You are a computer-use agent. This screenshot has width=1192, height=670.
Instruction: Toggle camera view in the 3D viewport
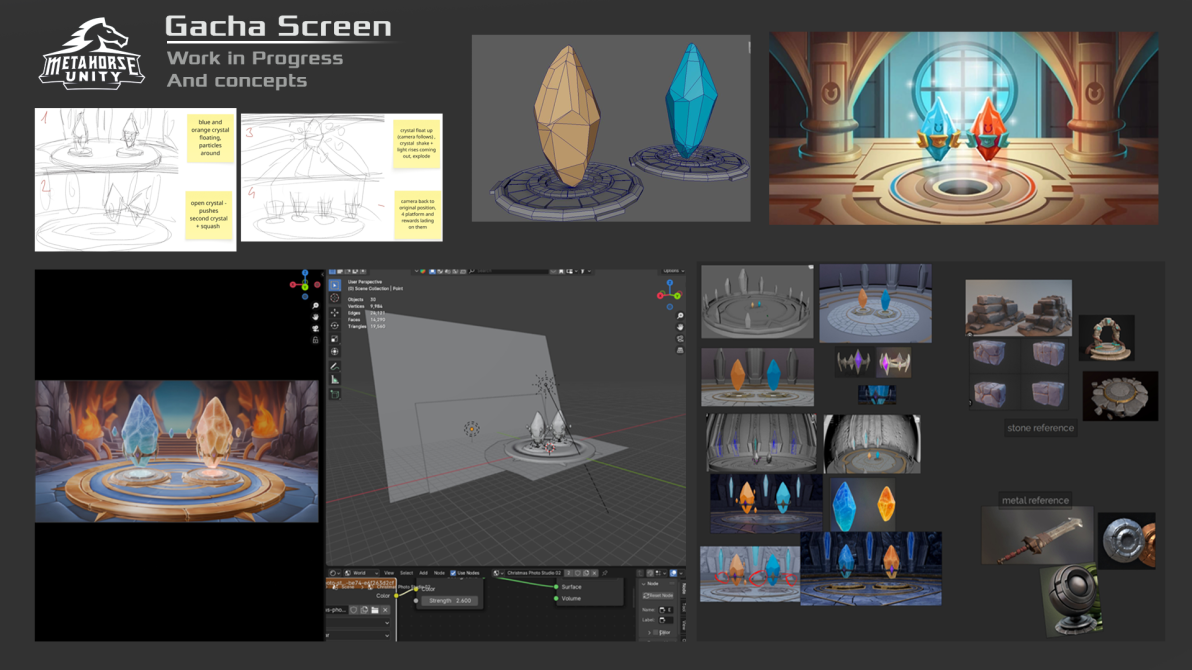click(680, 339)
